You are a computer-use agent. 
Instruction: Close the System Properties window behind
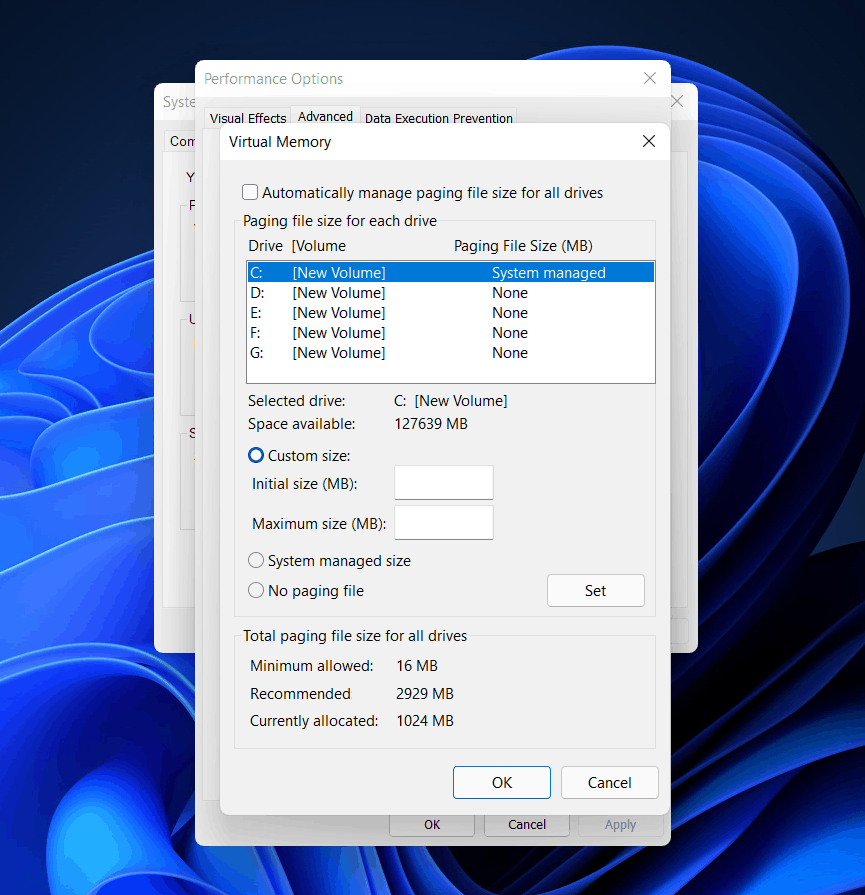point(678,102)
